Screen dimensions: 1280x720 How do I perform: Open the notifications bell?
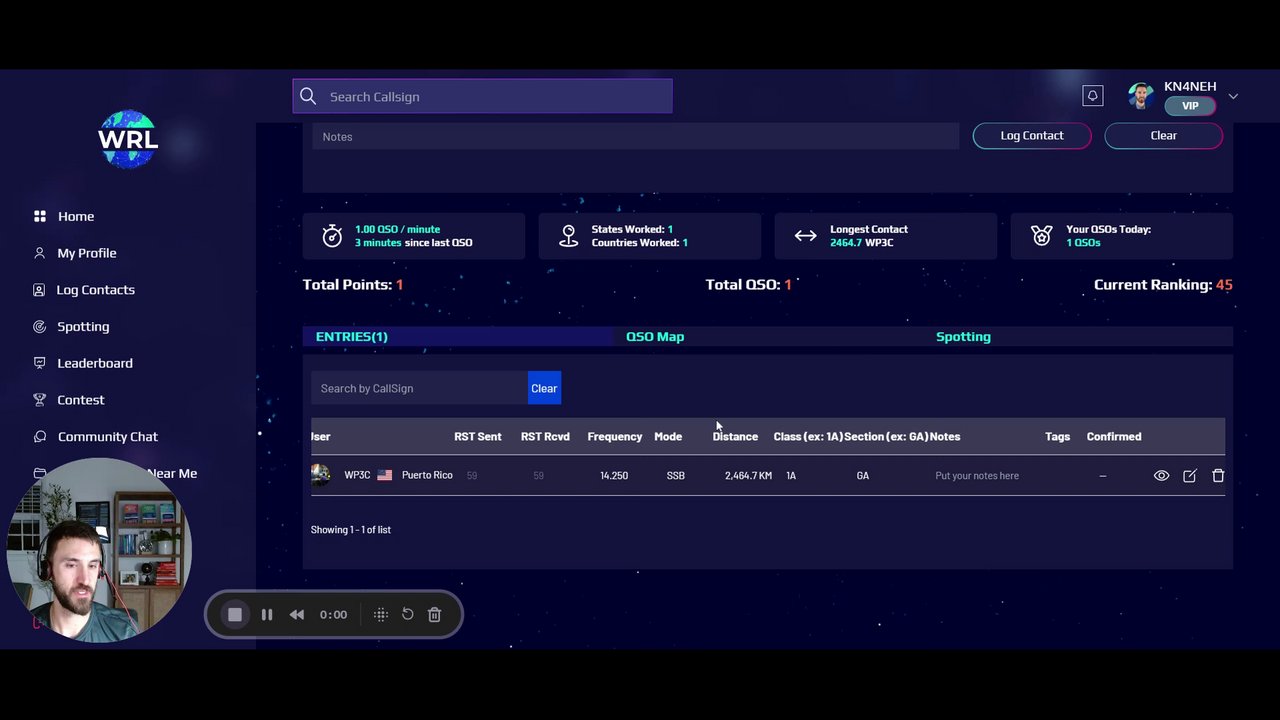[1093, 95]
